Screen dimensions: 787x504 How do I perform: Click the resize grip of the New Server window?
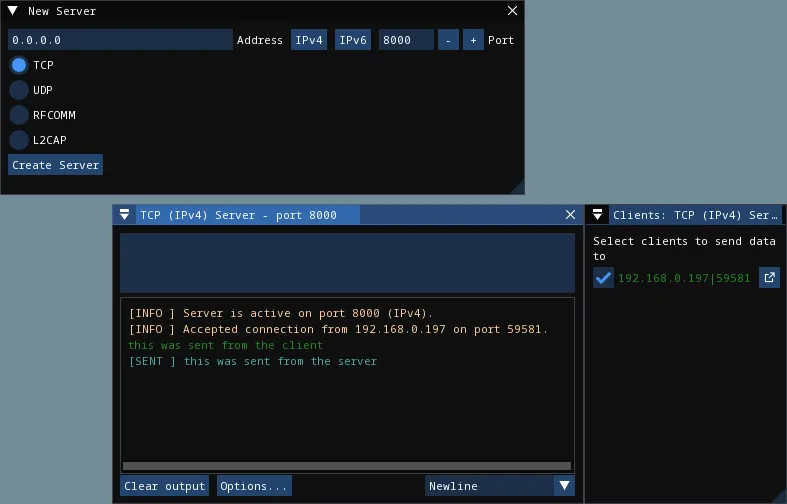point(517,187)
